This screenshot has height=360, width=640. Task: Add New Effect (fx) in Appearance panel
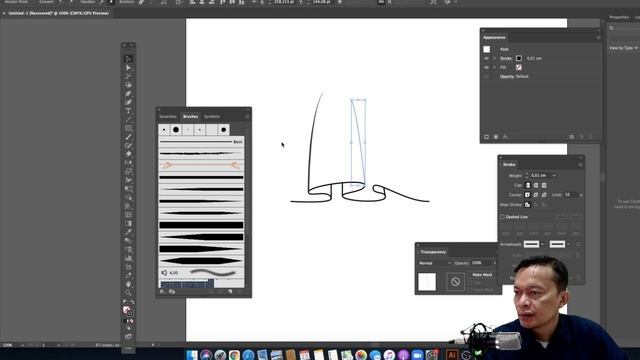505,137
